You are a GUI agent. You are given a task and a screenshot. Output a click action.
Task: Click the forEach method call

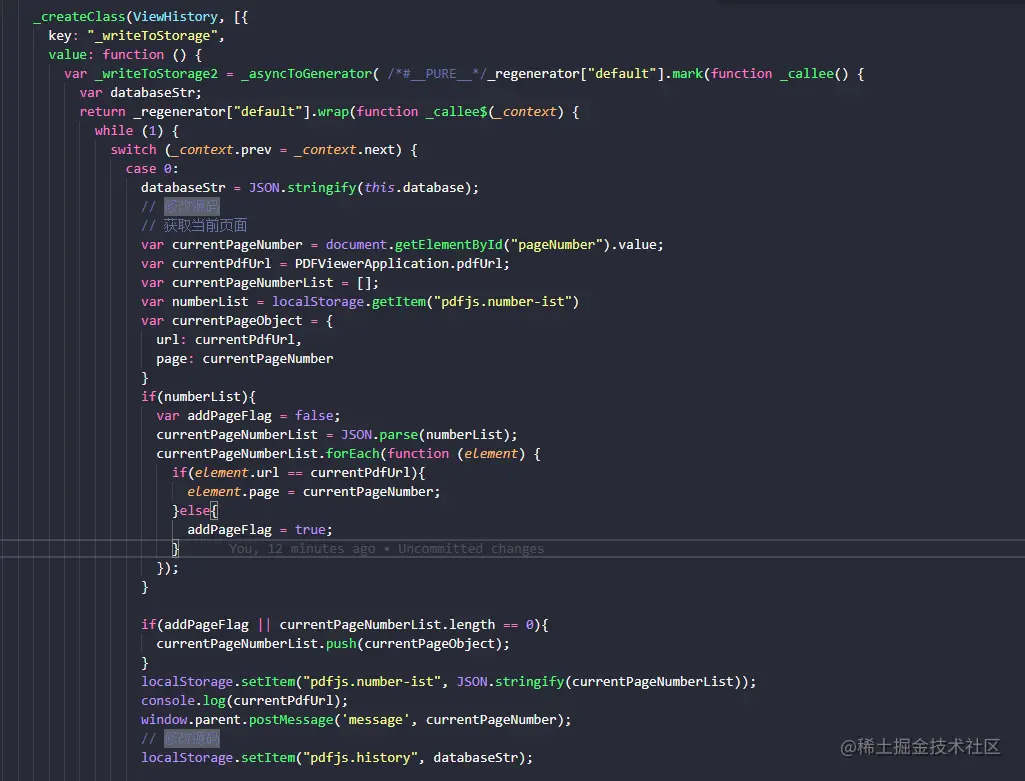(x=352, y=453)
